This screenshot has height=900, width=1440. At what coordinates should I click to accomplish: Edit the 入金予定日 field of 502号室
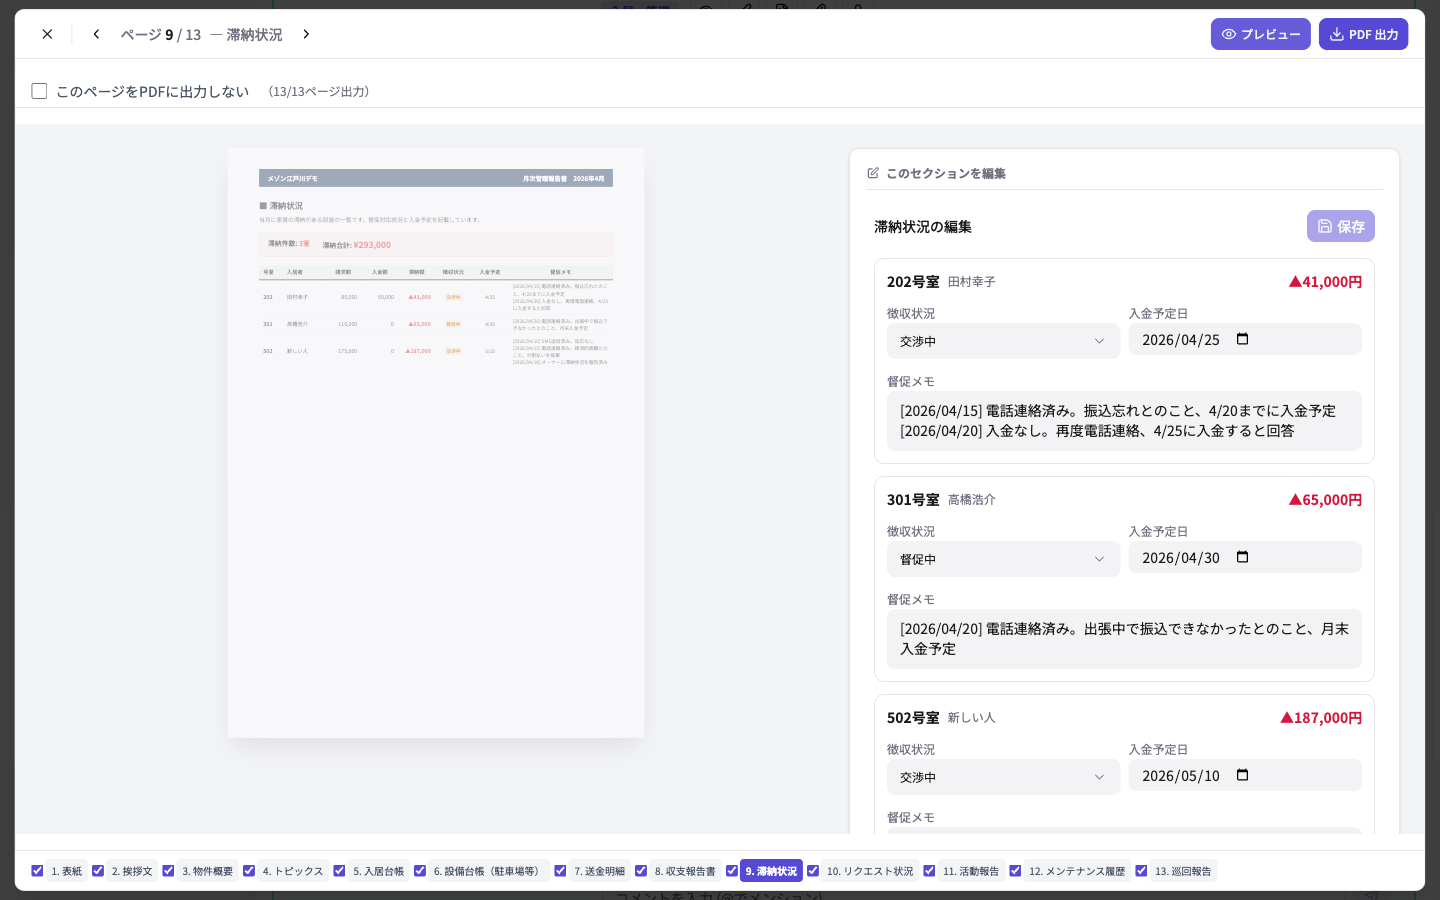1245,775
